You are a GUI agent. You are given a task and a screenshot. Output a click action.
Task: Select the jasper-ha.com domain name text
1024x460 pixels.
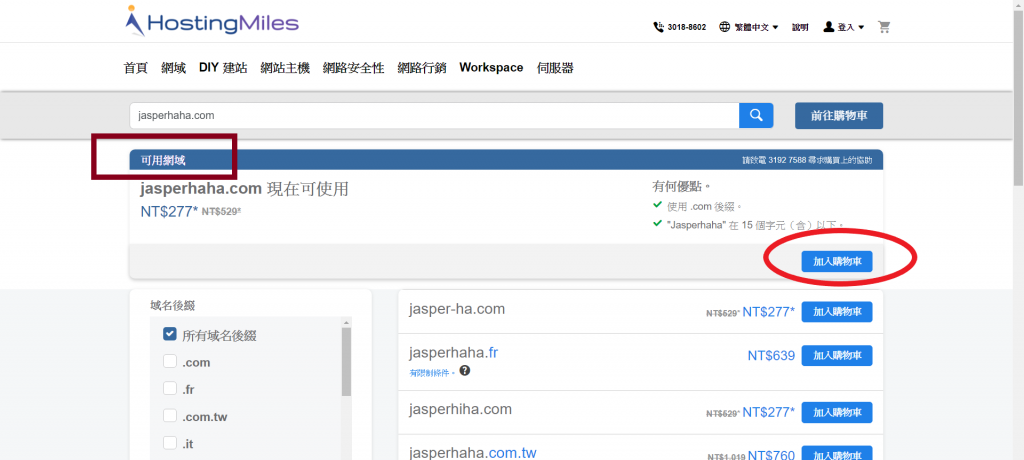[457, 309]
